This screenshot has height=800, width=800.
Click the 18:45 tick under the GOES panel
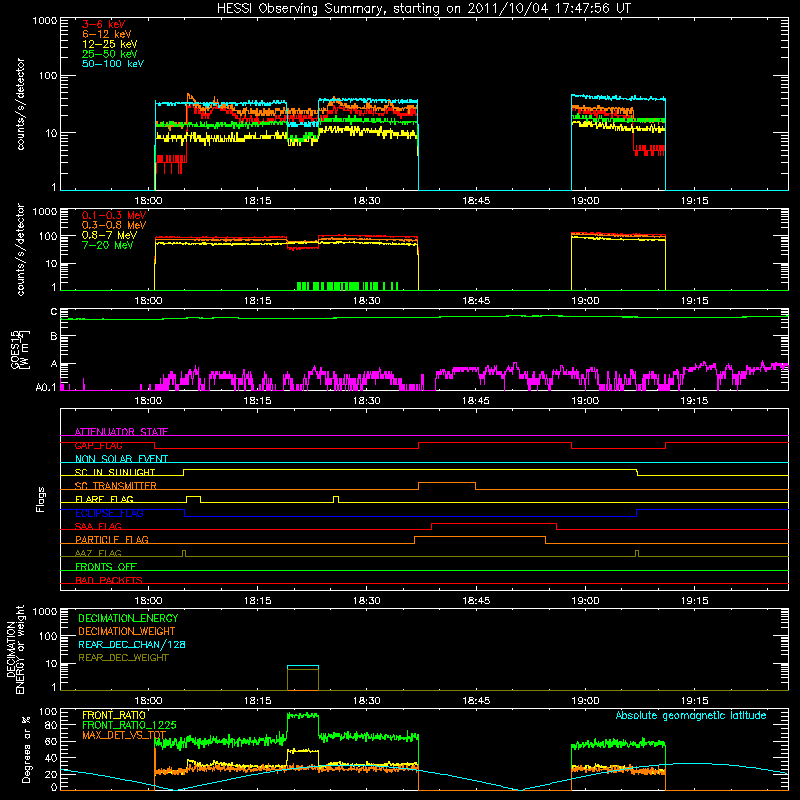tap(476, 401)
